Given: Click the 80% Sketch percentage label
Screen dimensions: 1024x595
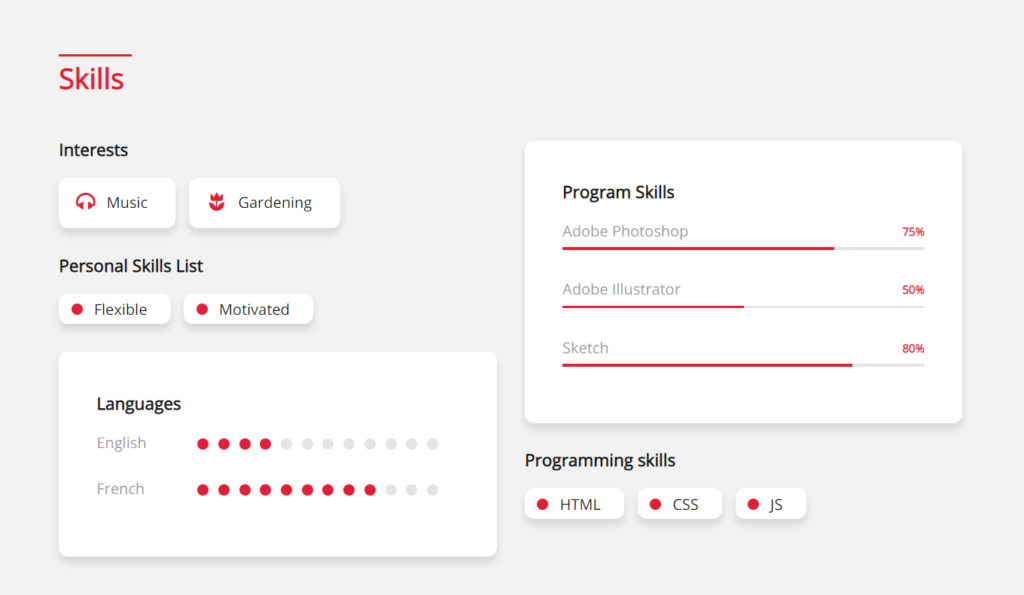Looking at the screenshot, I should pyautogui.click(x=913, y=349).
